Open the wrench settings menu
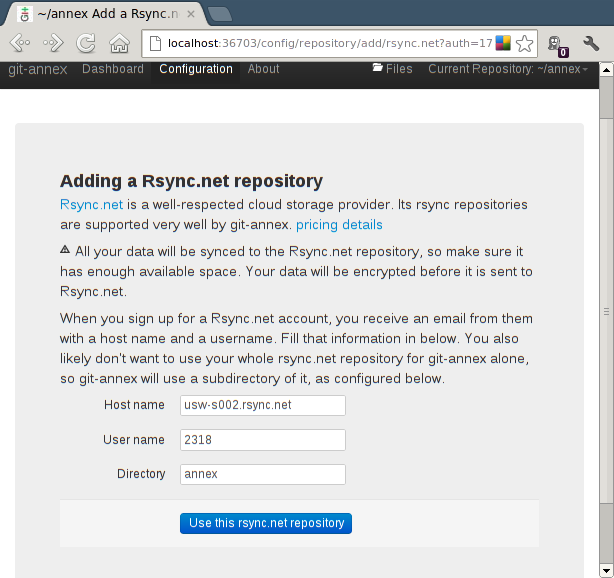 point(591,43)
